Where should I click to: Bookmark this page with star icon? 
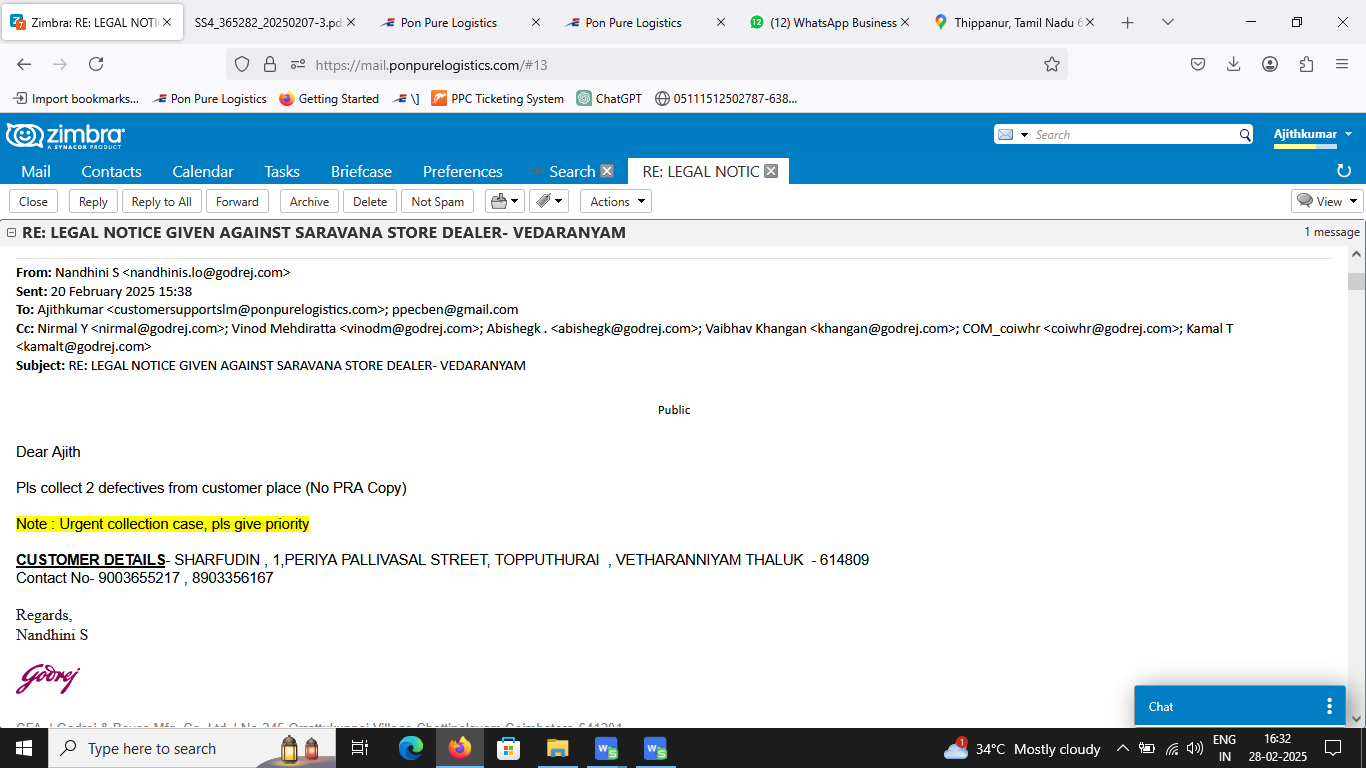pyautogui.click(x=1051, y=64)
